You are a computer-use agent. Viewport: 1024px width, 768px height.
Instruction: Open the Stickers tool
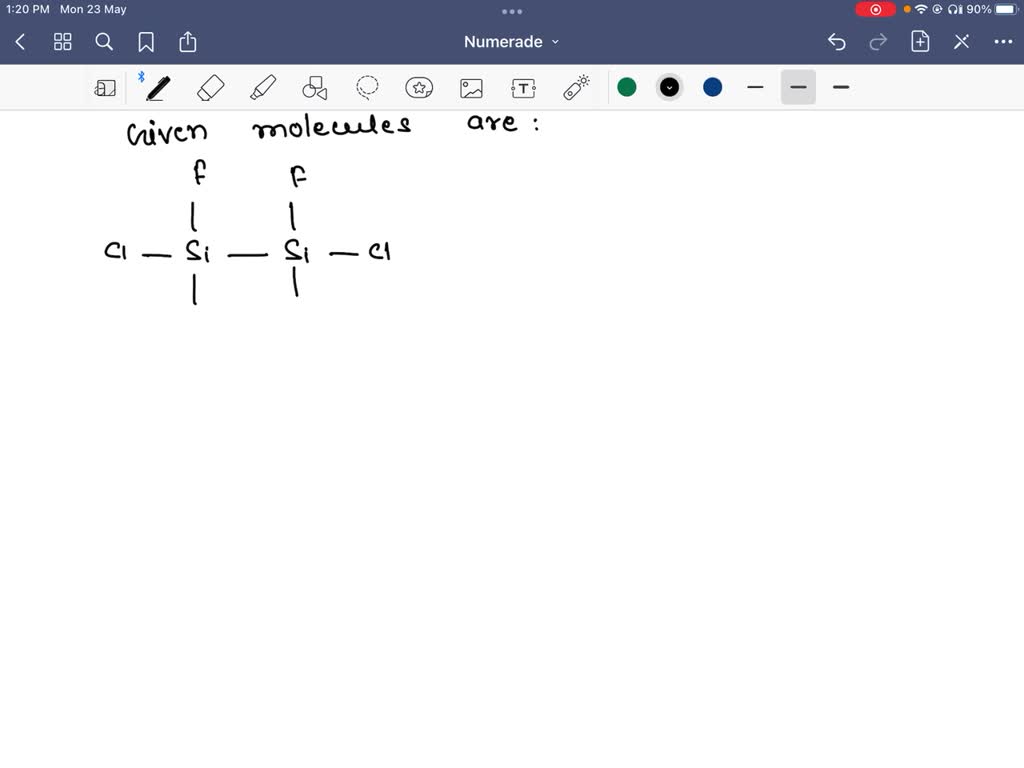point(419,87)
